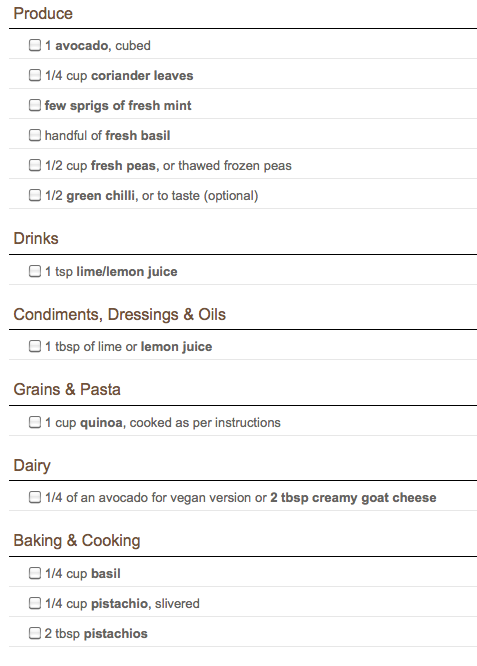Screen dimensions: 477x666
Task: Click the Condiments, Dressings & Oils heading
Action: pos(119,314)
